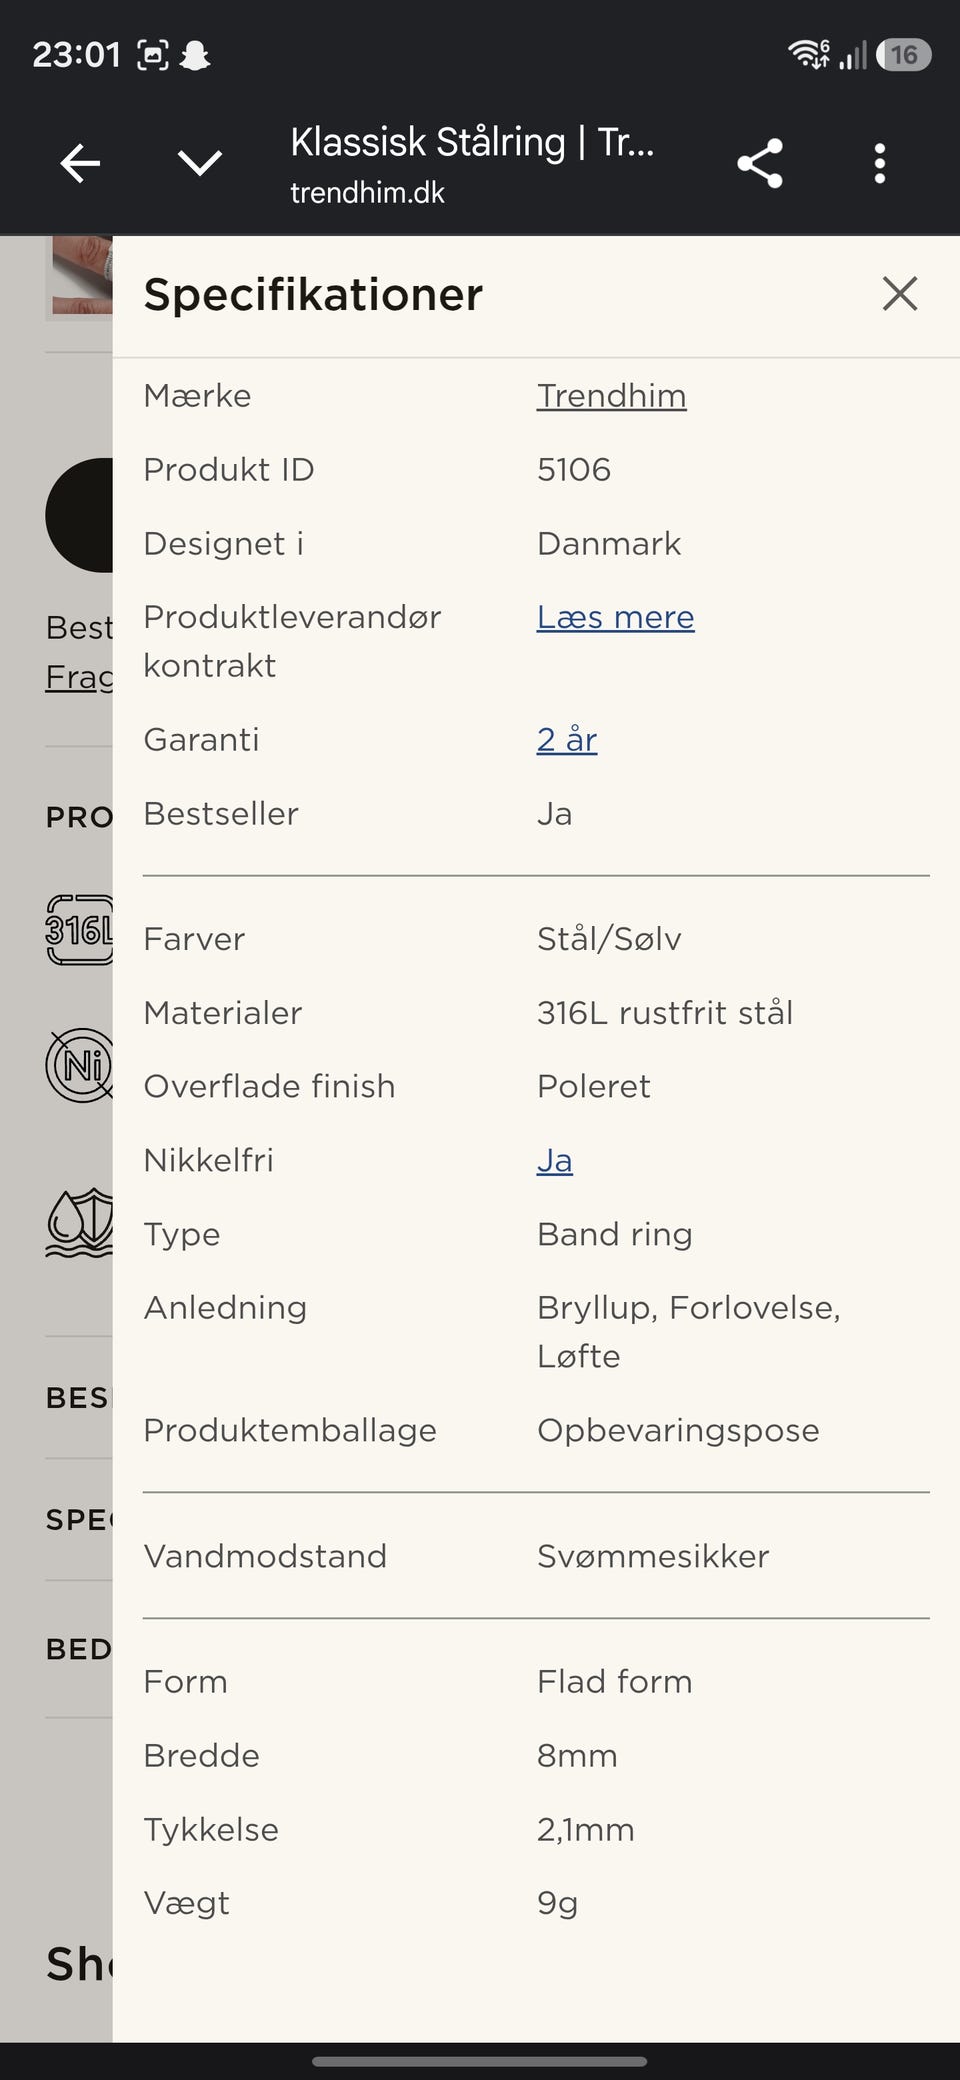Tap the share icon
The image size is (960, 2080).
point(760,163)
